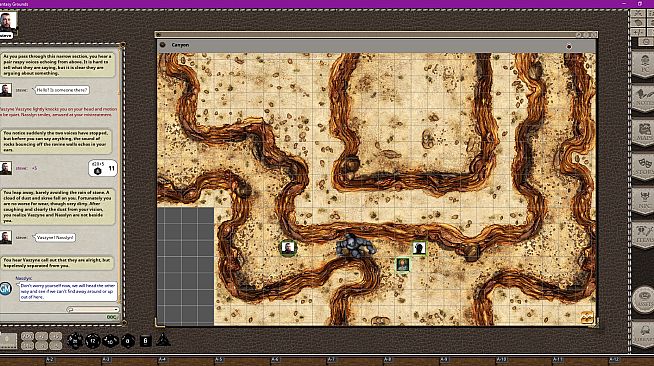Pick the d6 die

click(x=145, y=341)
